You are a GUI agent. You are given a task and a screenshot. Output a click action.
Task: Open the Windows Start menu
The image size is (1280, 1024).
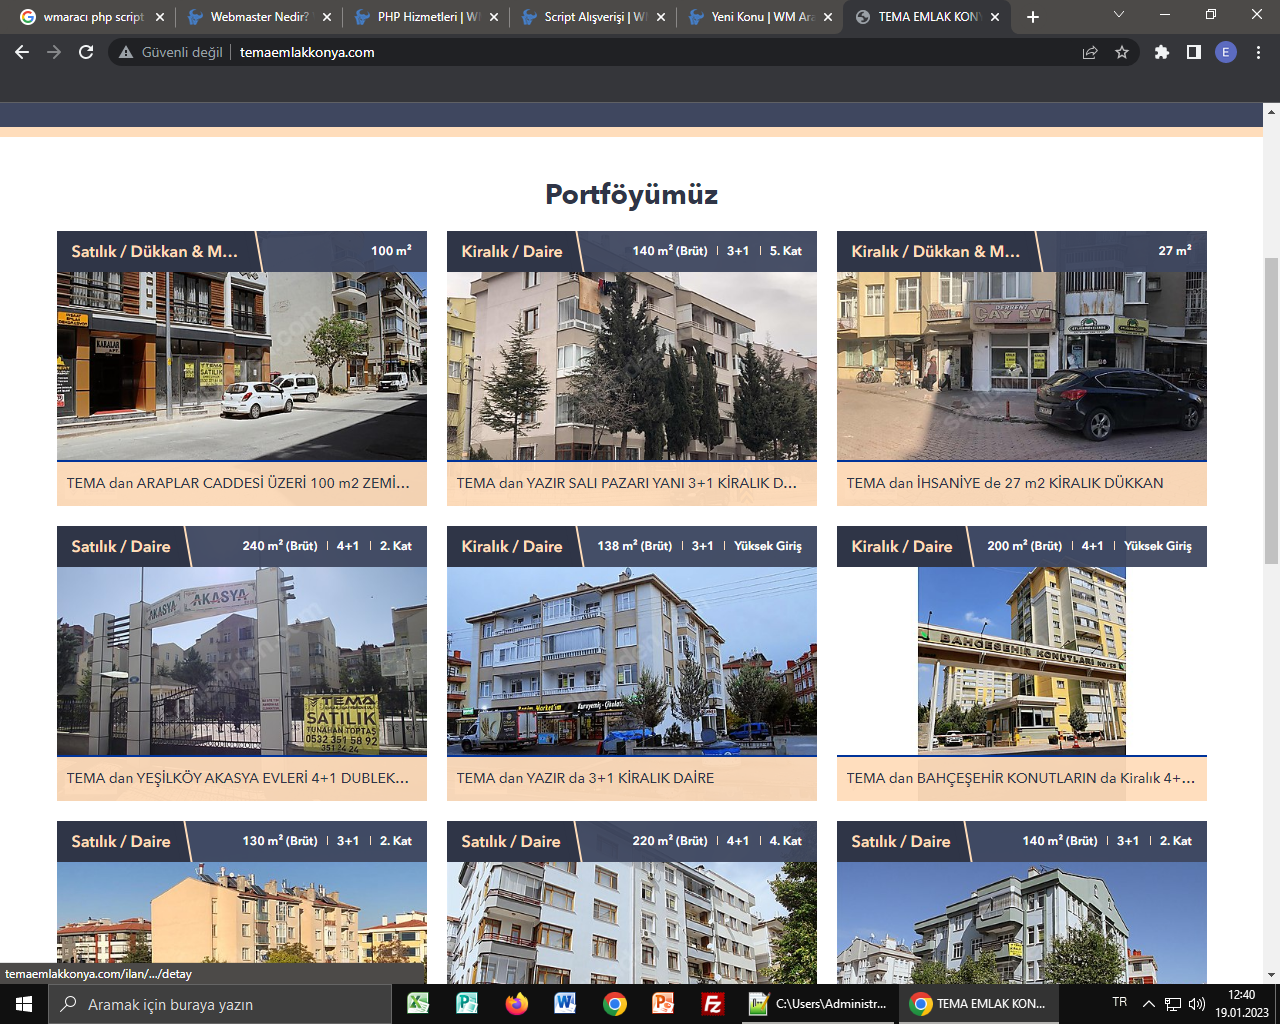[x=24, y=1004]
